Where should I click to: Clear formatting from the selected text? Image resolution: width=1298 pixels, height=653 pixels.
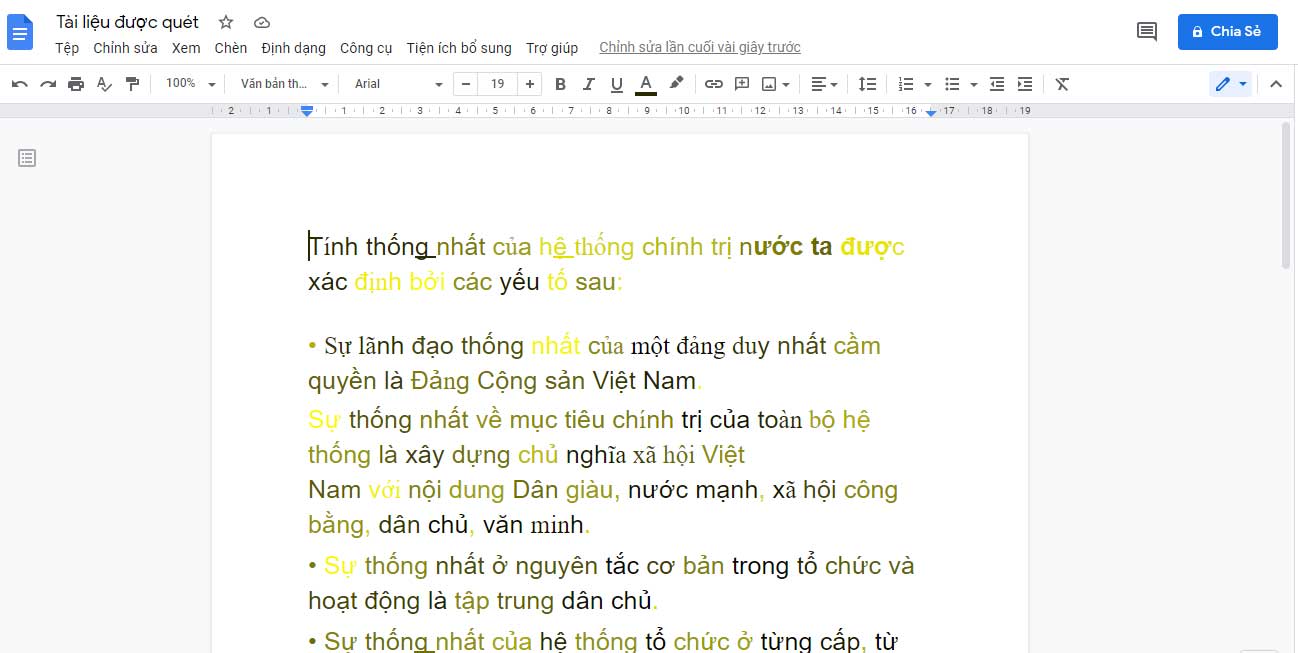(x=1062, y=84)
